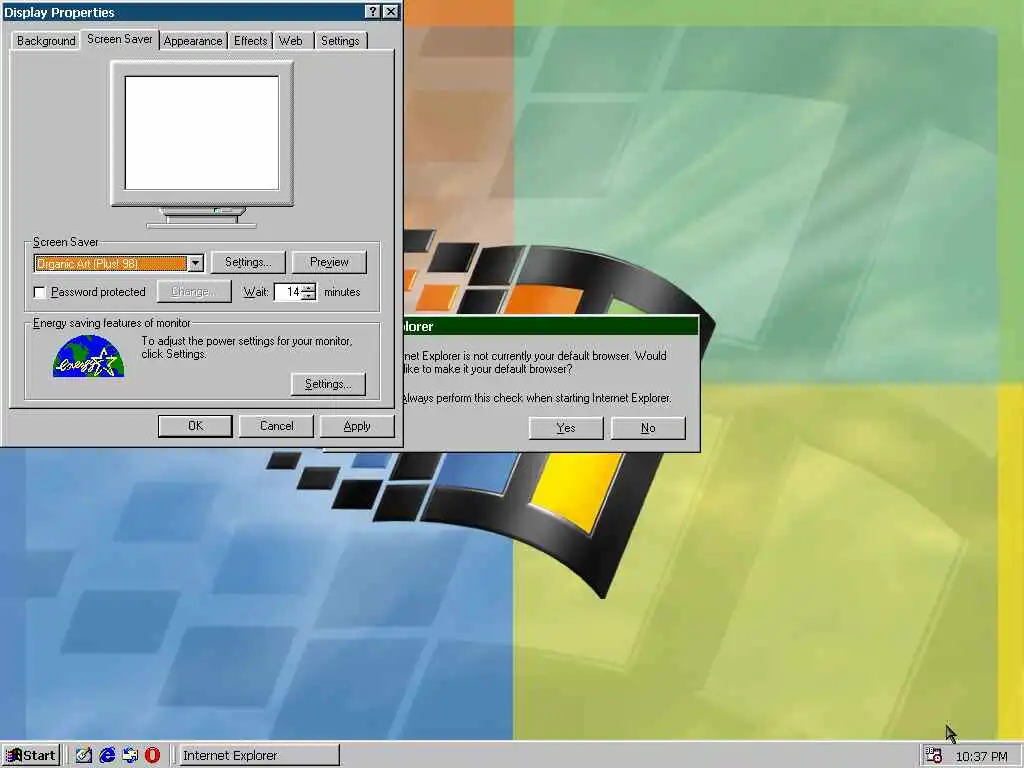The height and width of the screenshot is (768, 1024).
Task: Launch Internet Explorer from quick launch
Action: [107, 756]
